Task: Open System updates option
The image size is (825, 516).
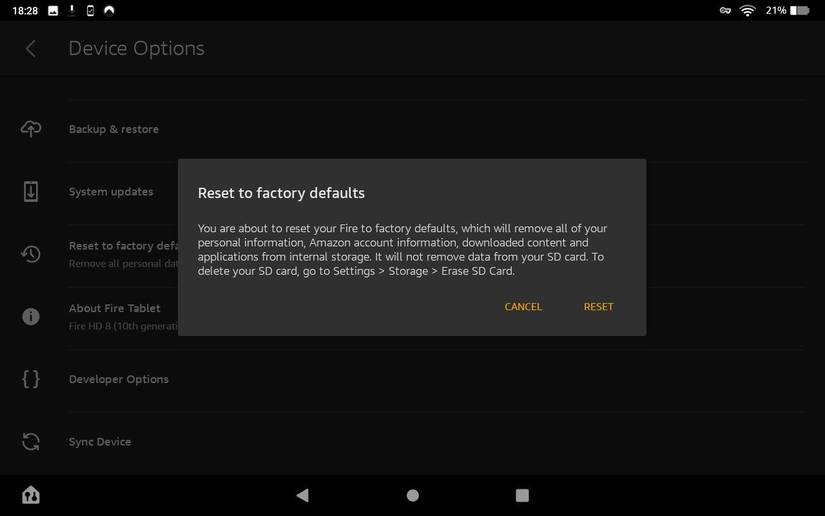Action: tap(111, 192)
